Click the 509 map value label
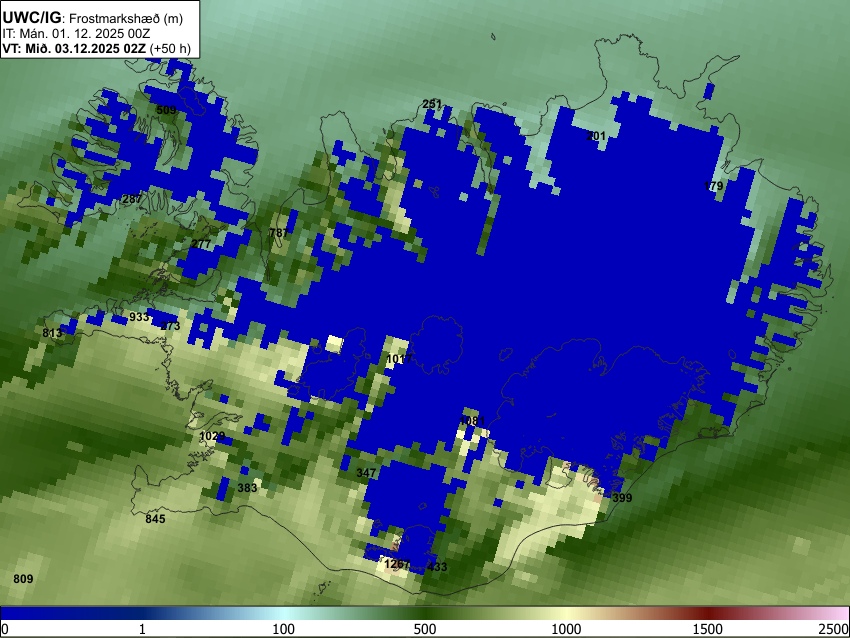850x638 pixels. (x=166, y=110)
